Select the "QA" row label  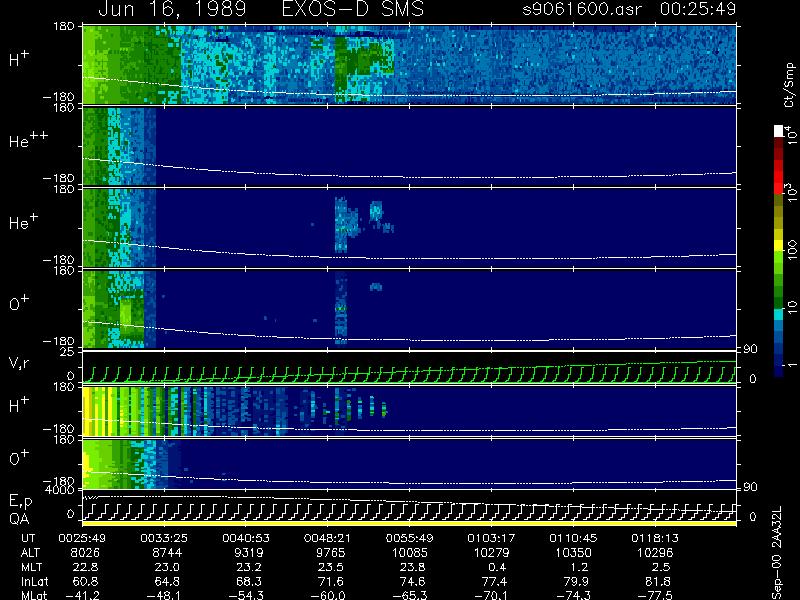19,518
